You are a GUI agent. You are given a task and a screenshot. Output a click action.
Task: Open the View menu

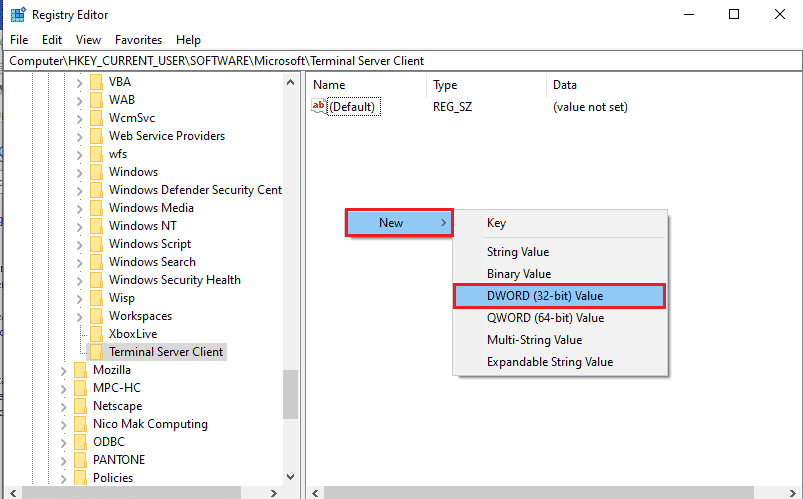click(x=88, y=40)
